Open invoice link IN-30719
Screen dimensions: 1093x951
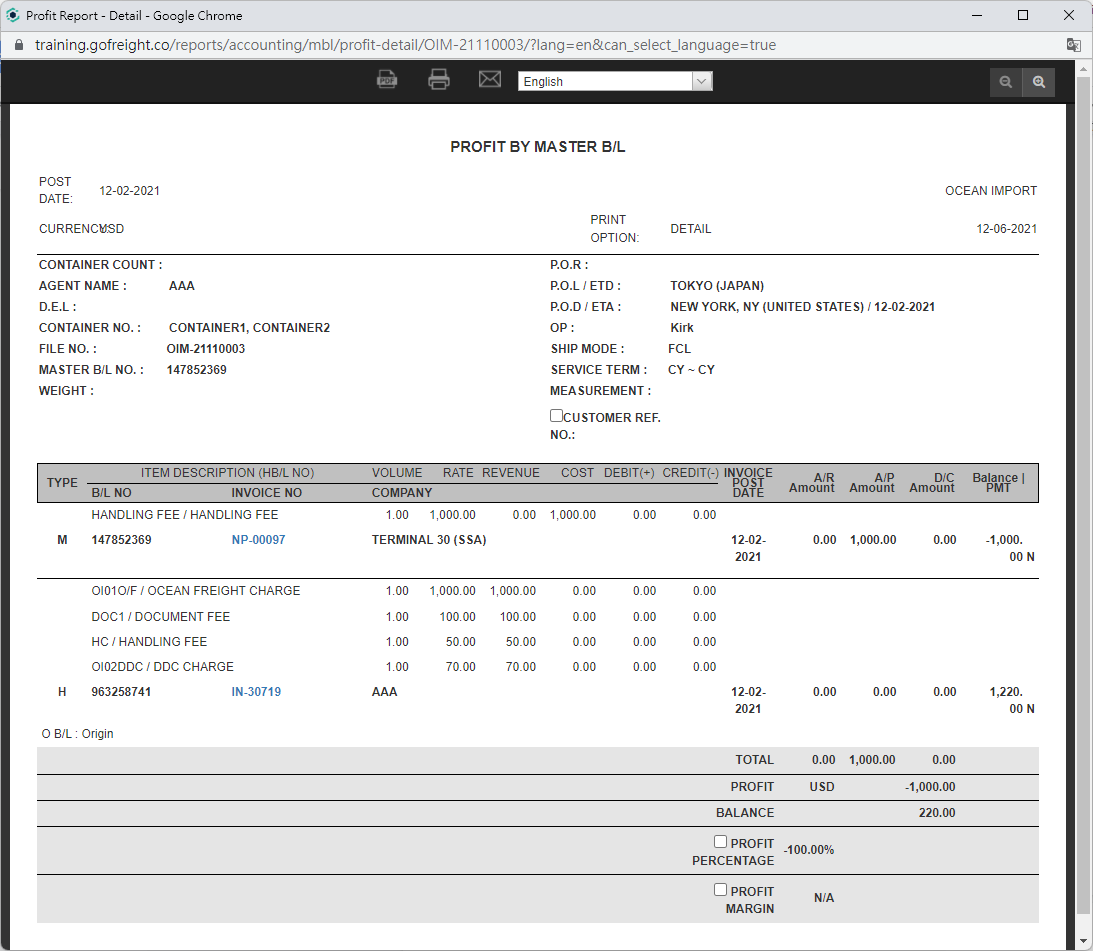(256, 692)
